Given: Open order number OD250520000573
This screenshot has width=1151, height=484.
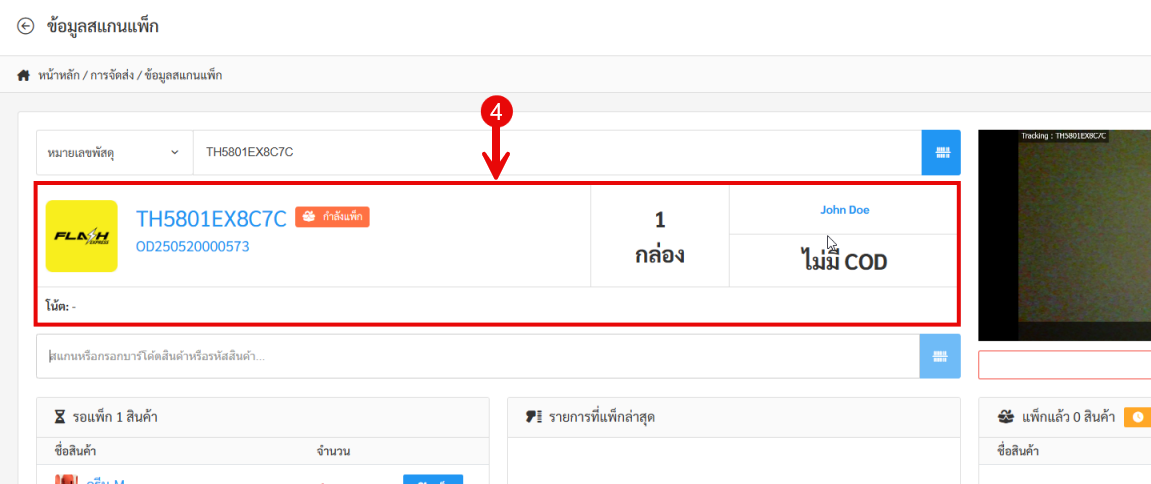Looking at the screenshot, I should coord(192,246).
